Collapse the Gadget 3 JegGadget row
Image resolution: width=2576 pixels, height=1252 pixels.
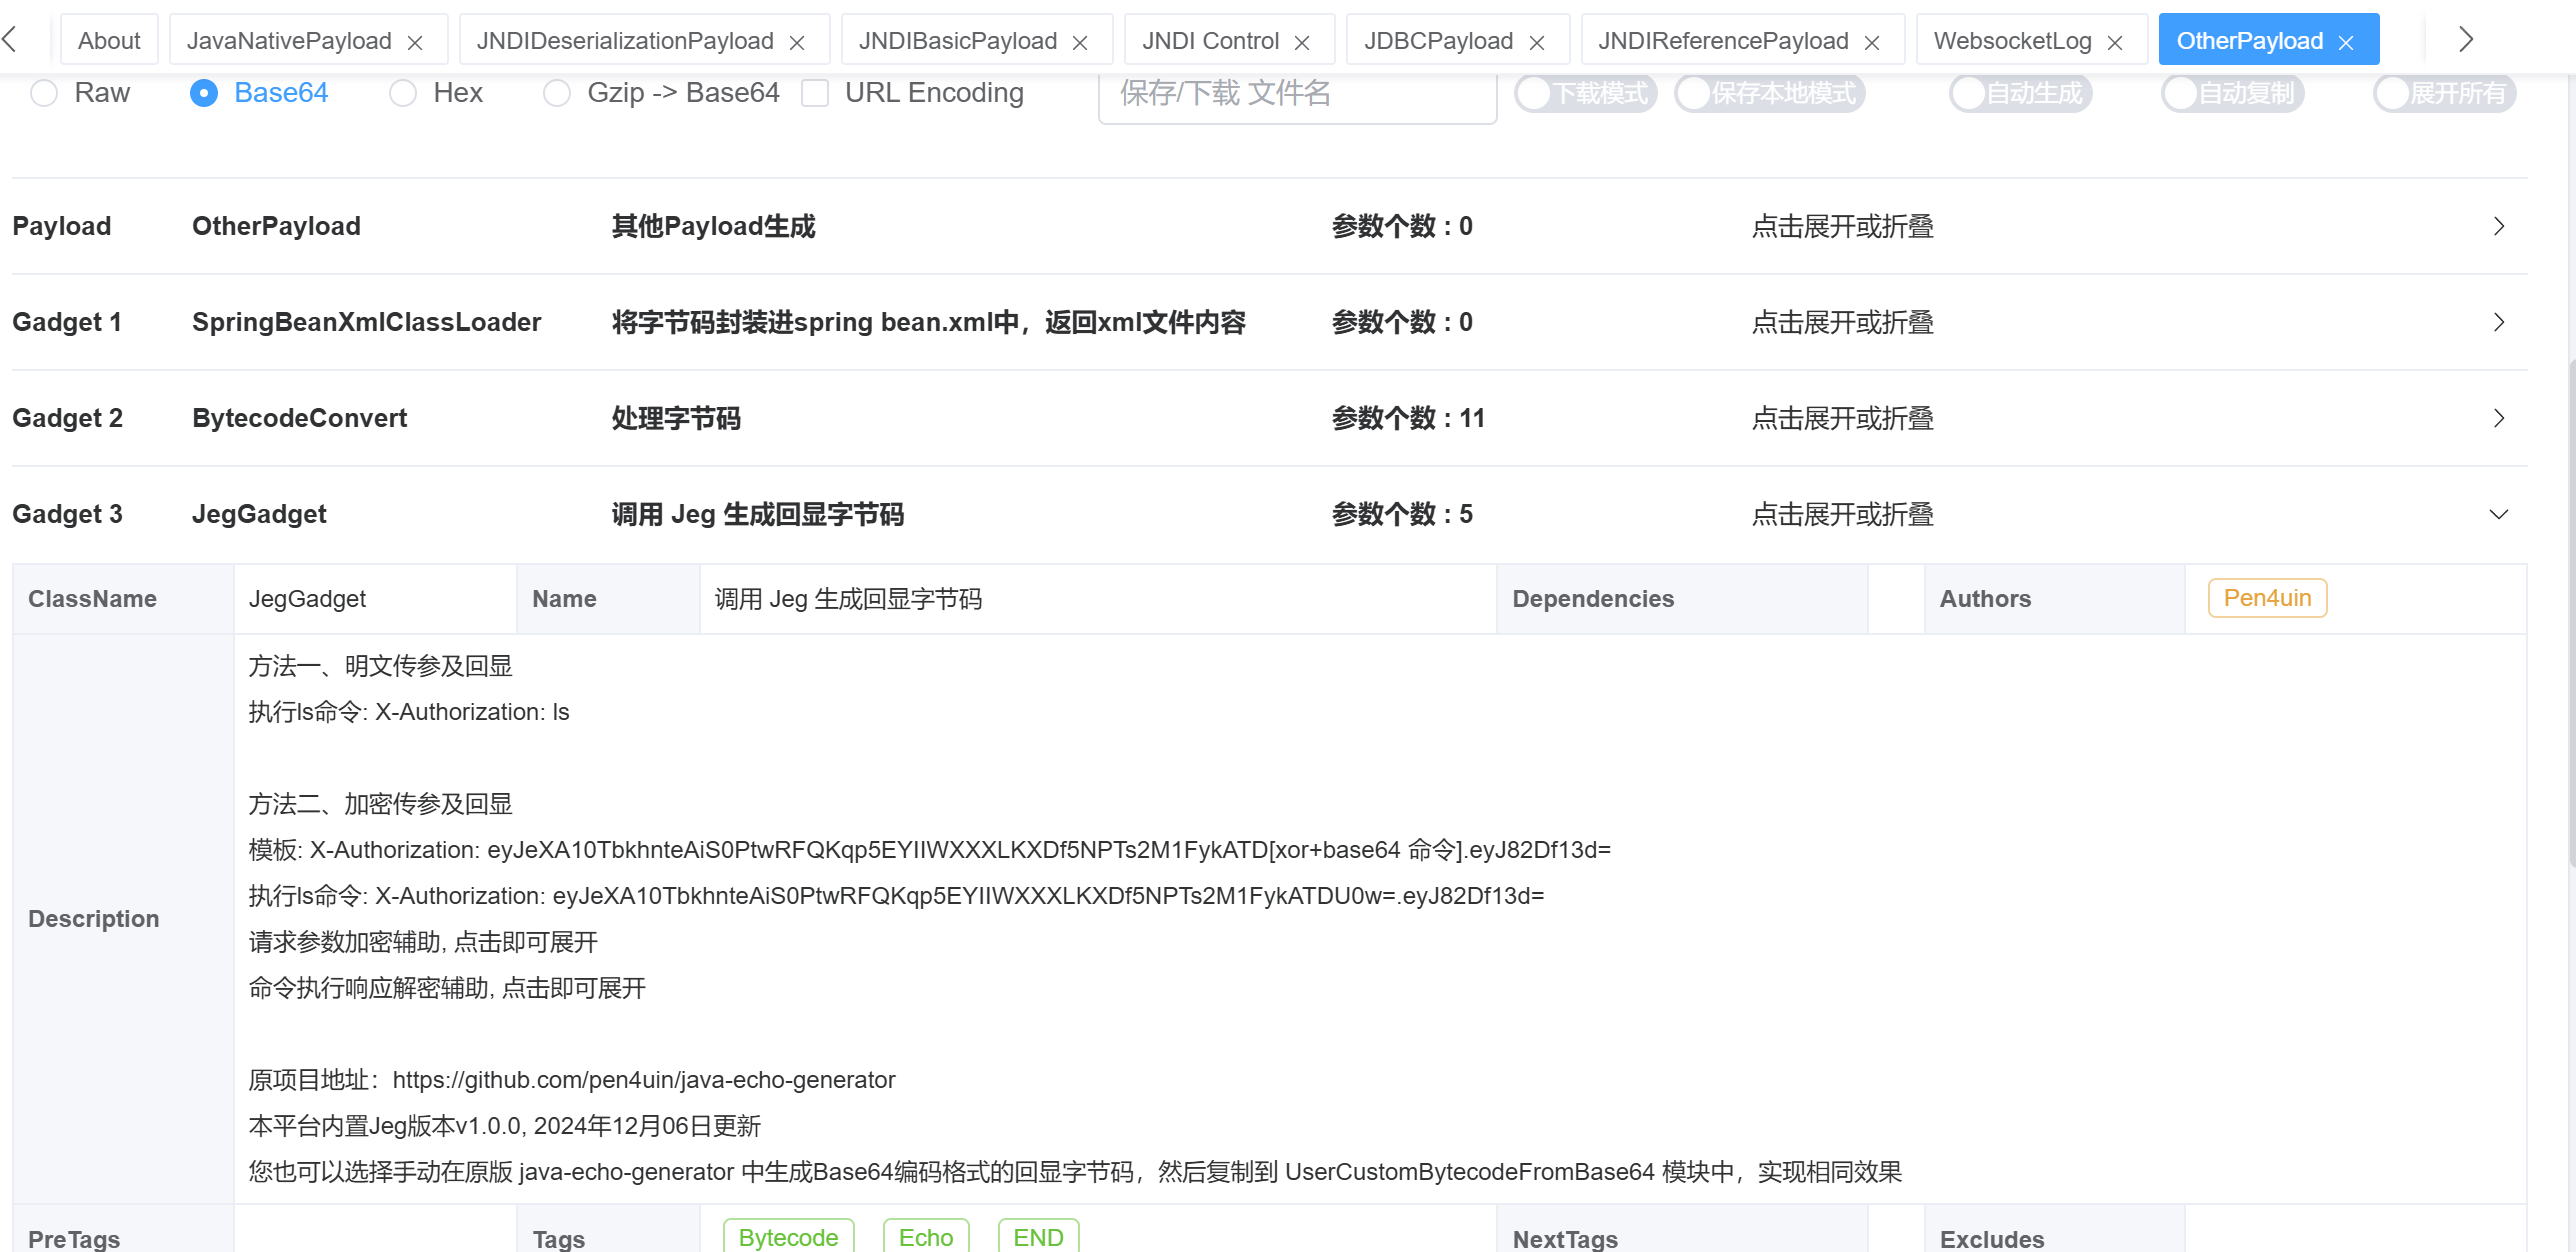point(2498,514)
